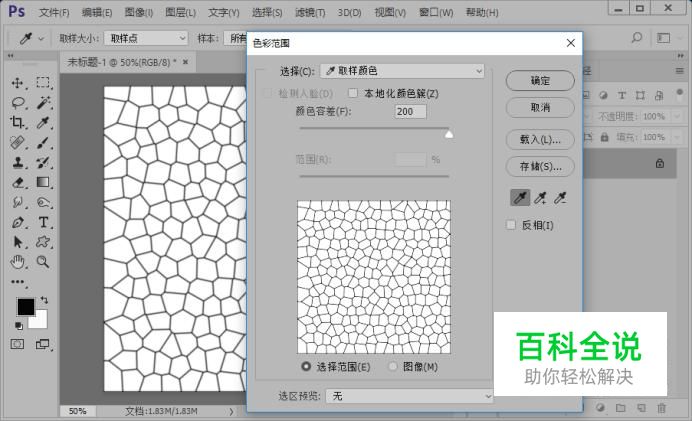Select the Horizontal Type tool

(x=44, y=222)
